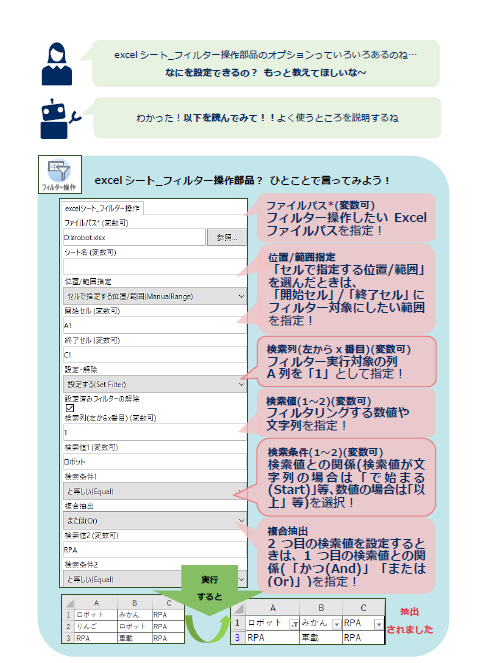The width and height of the screenshot is (487, 663).
Task: Click the select-all corner of result table
Action: (238, 608)
